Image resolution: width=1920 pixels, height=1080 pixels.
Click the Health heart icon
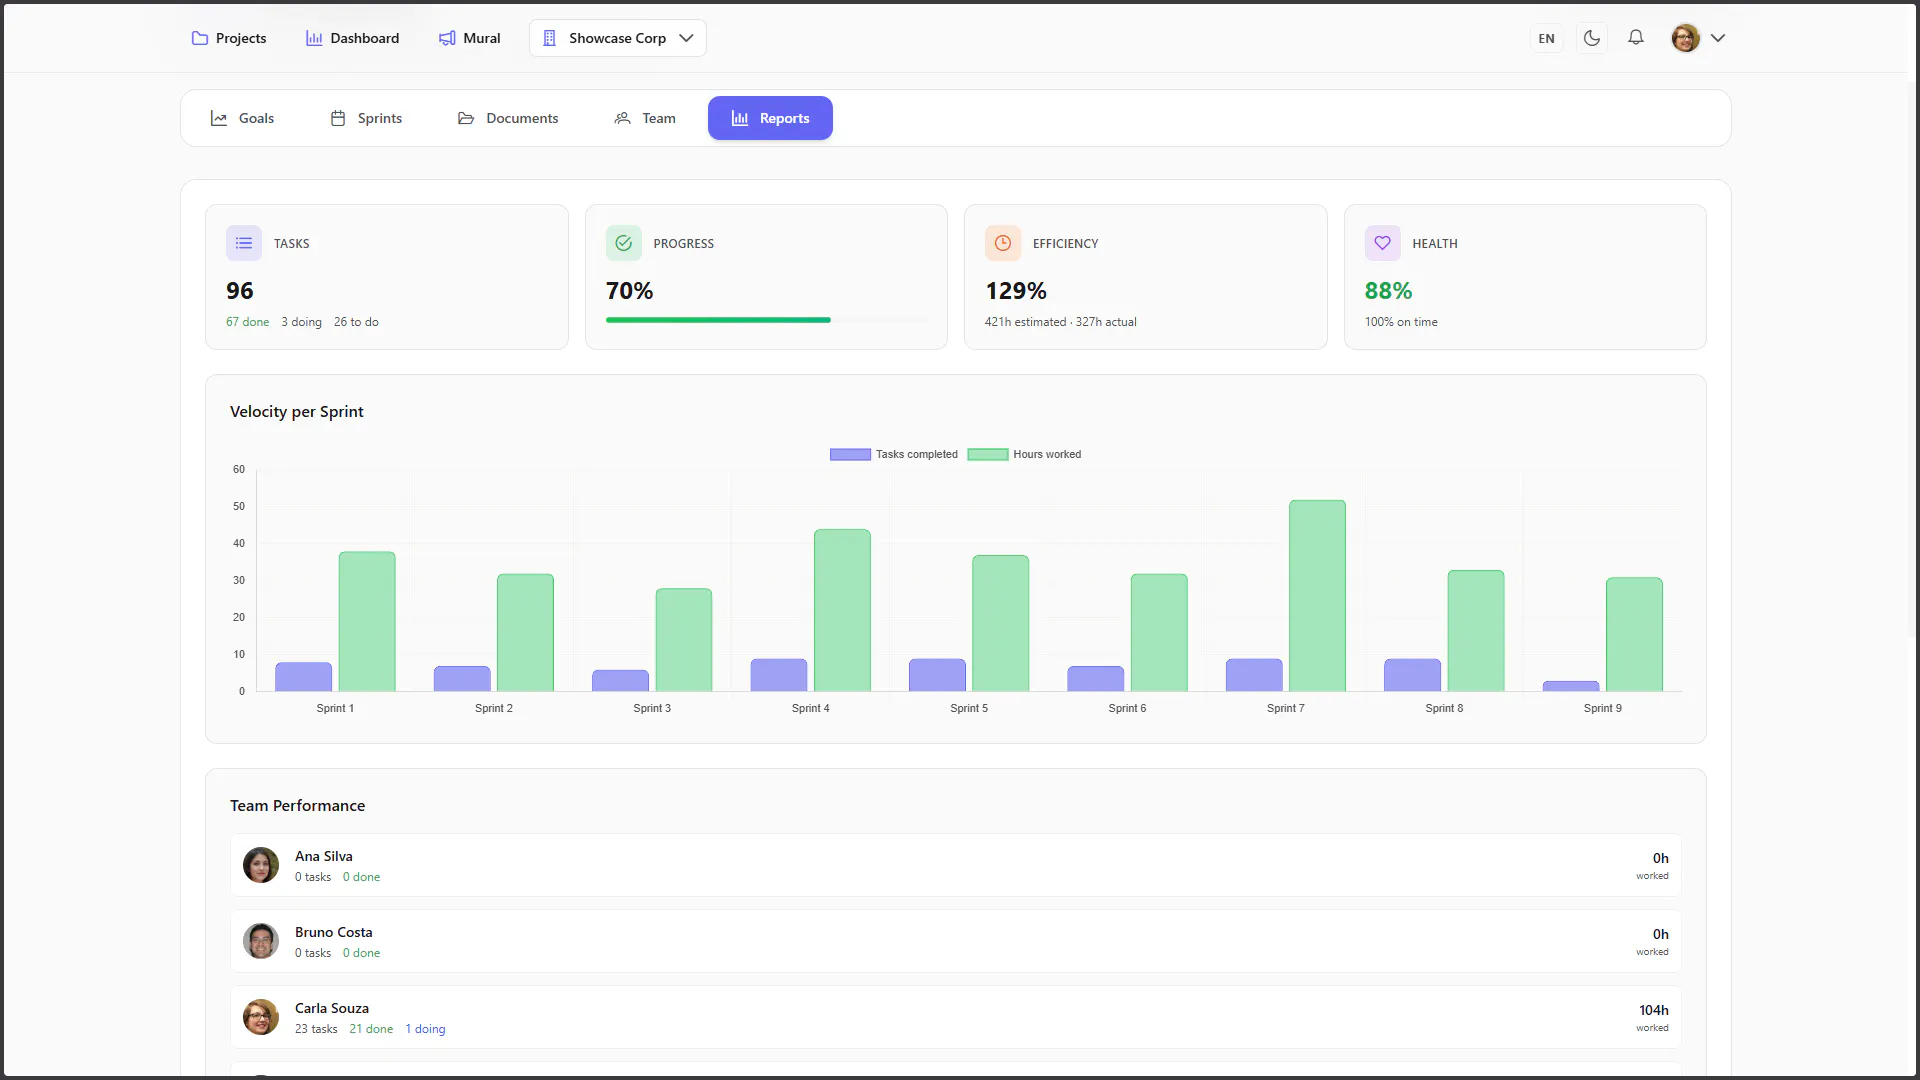(1383, 243)
